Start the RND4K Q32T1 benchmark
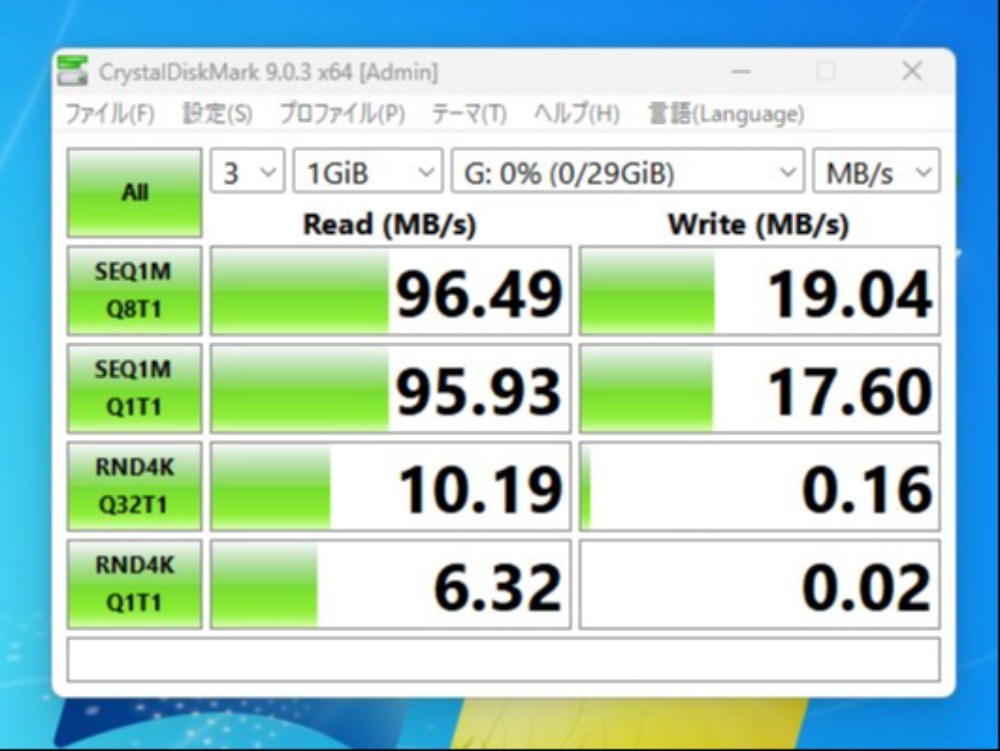This screenshot has height=751, width=1000. pyautogui.click(x=135, y=486)
